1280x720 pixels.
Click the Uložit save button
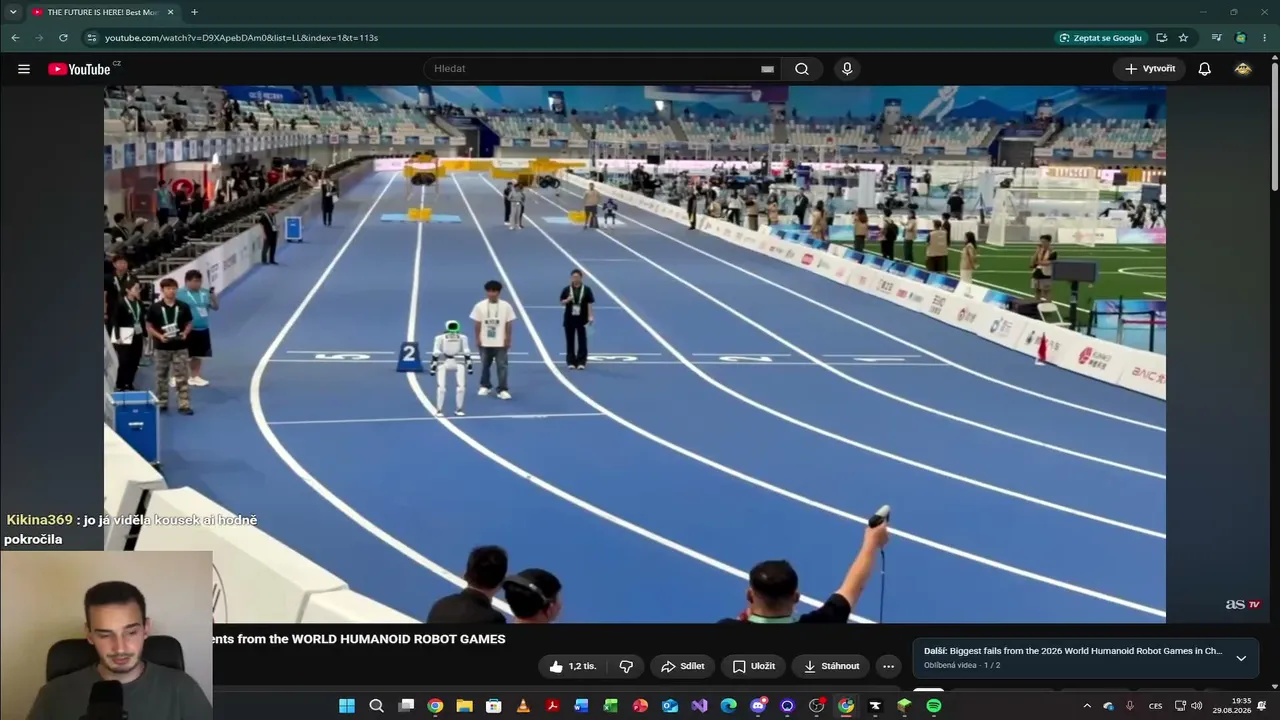tap(753, 666)
